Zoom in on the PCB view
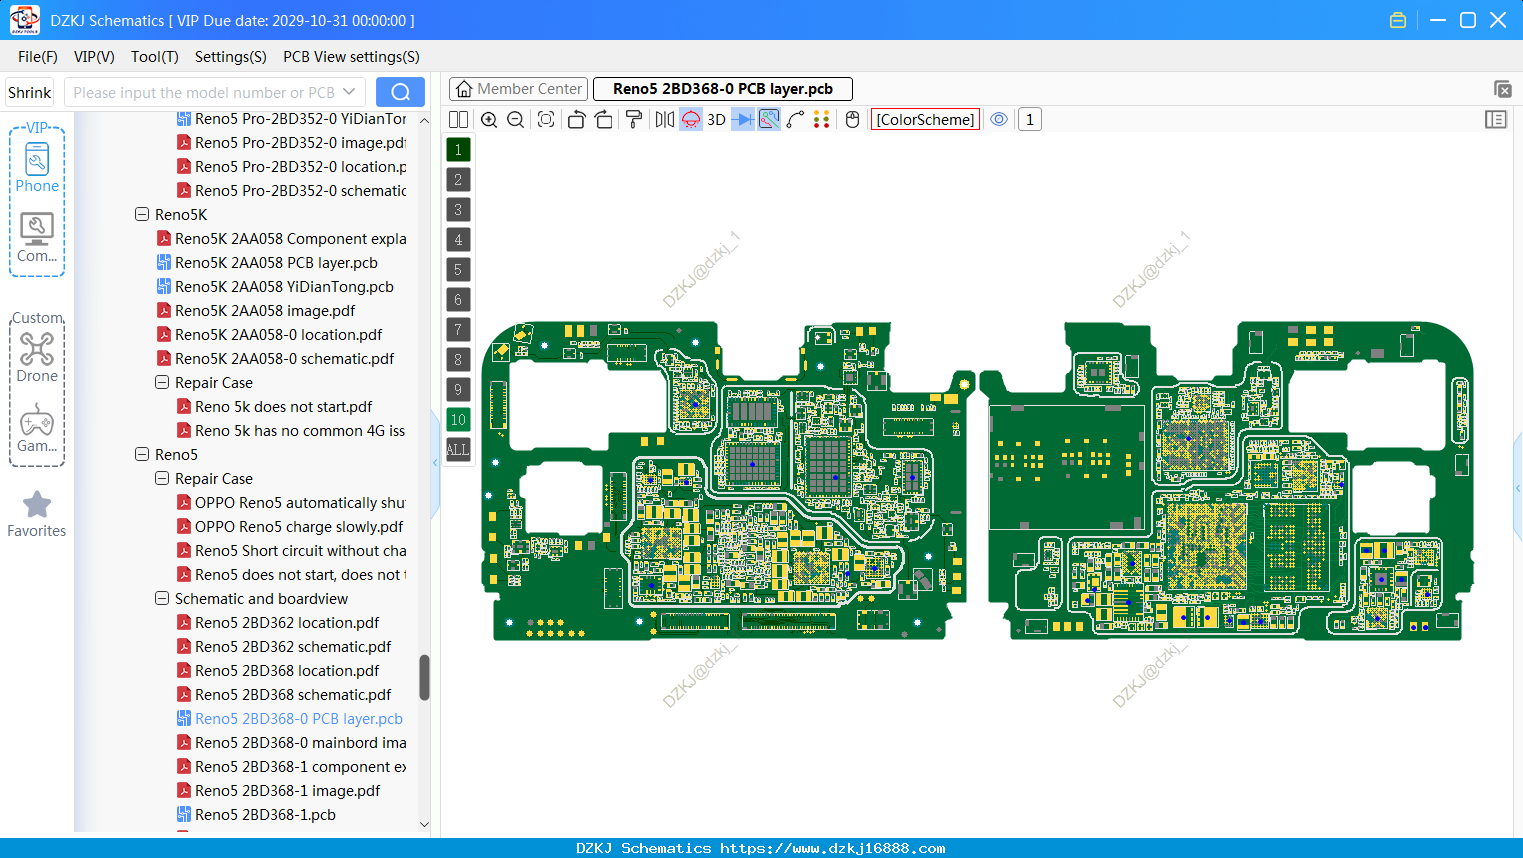 [x=489, y=120]
